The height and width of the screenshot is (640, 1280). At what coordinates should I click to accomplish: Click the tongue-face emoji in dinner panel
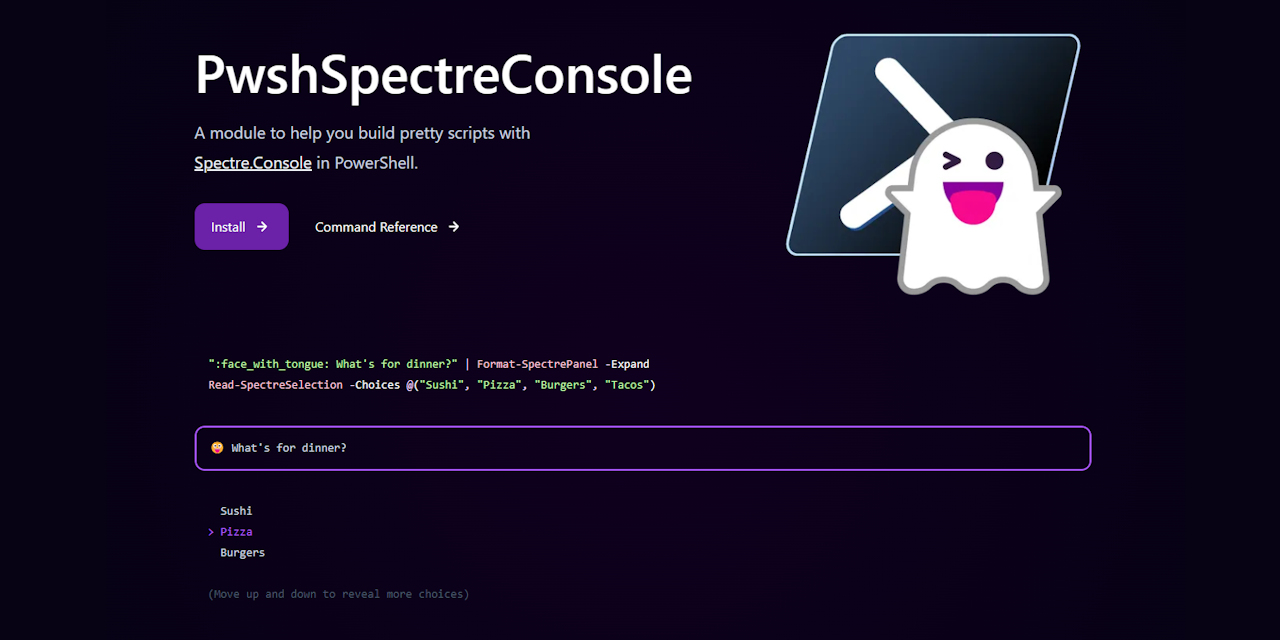[x=217, y=448]
